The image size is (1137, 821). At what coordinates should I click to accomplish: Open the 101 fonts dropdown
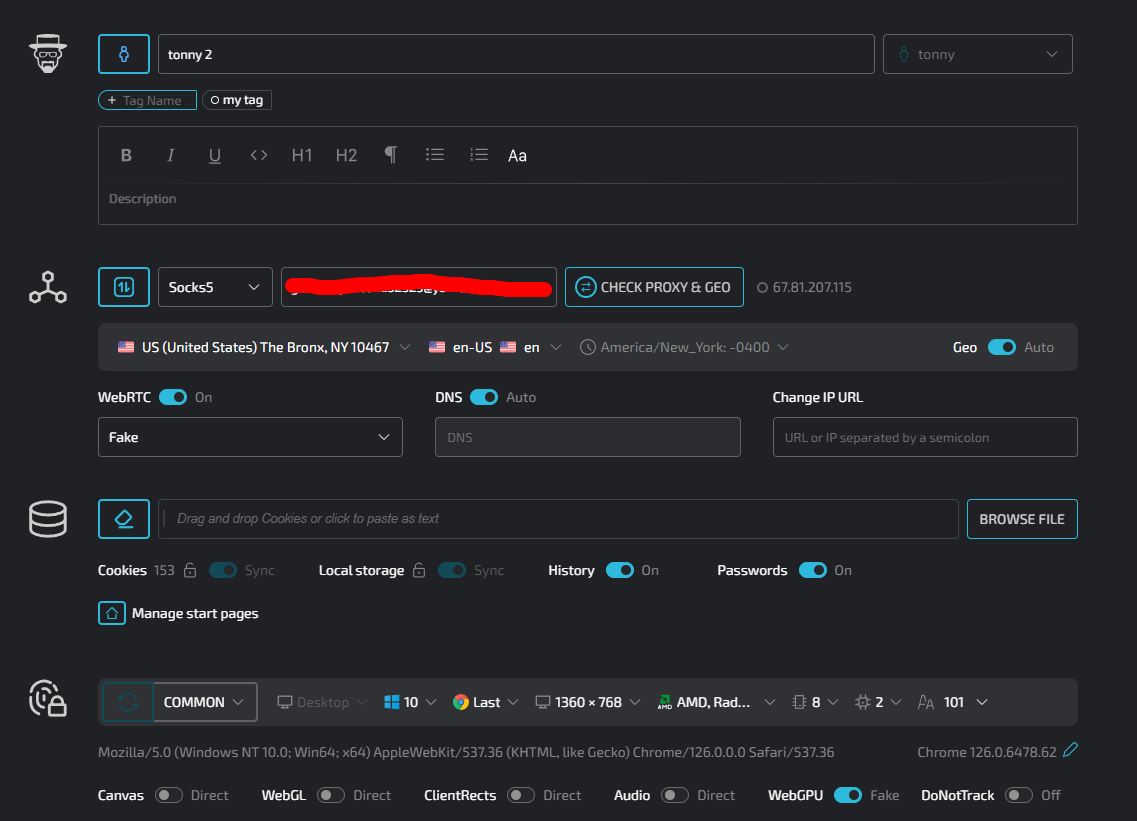tap(953, 702)
